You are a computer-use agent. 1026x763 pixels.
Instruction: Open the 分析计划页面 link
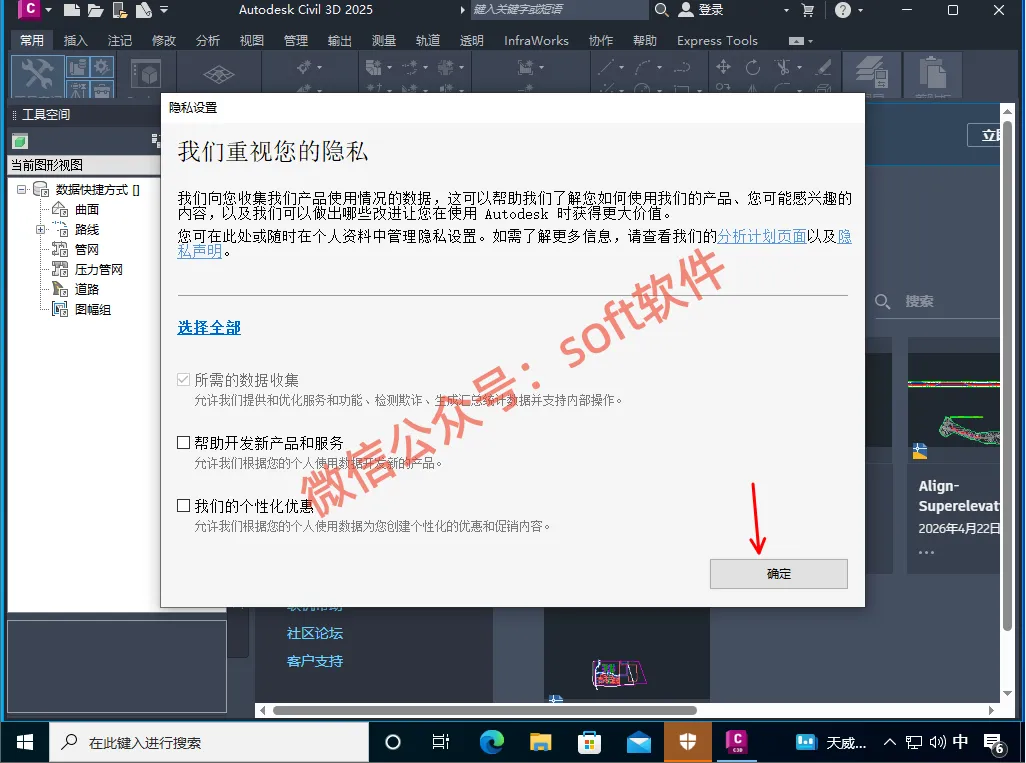pyautogui.click(x=762, y=236)
